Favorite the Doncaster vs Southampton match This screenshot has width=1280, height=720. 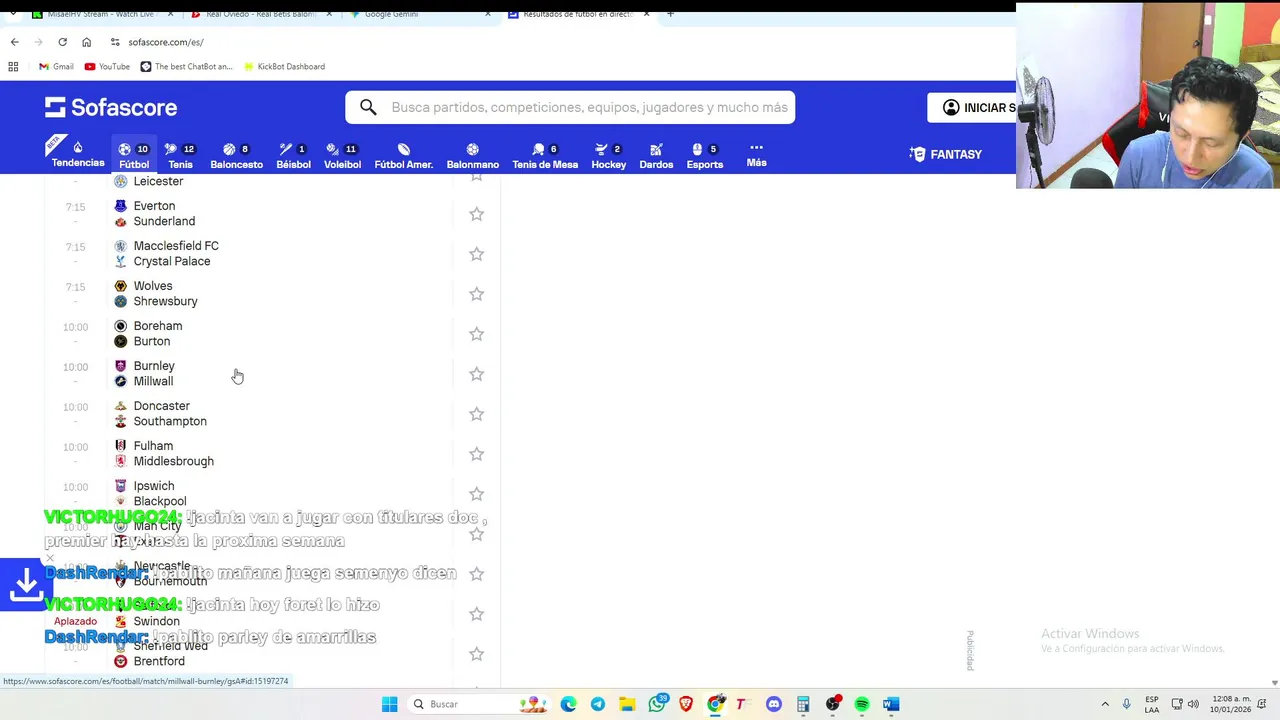click(476, 414)
